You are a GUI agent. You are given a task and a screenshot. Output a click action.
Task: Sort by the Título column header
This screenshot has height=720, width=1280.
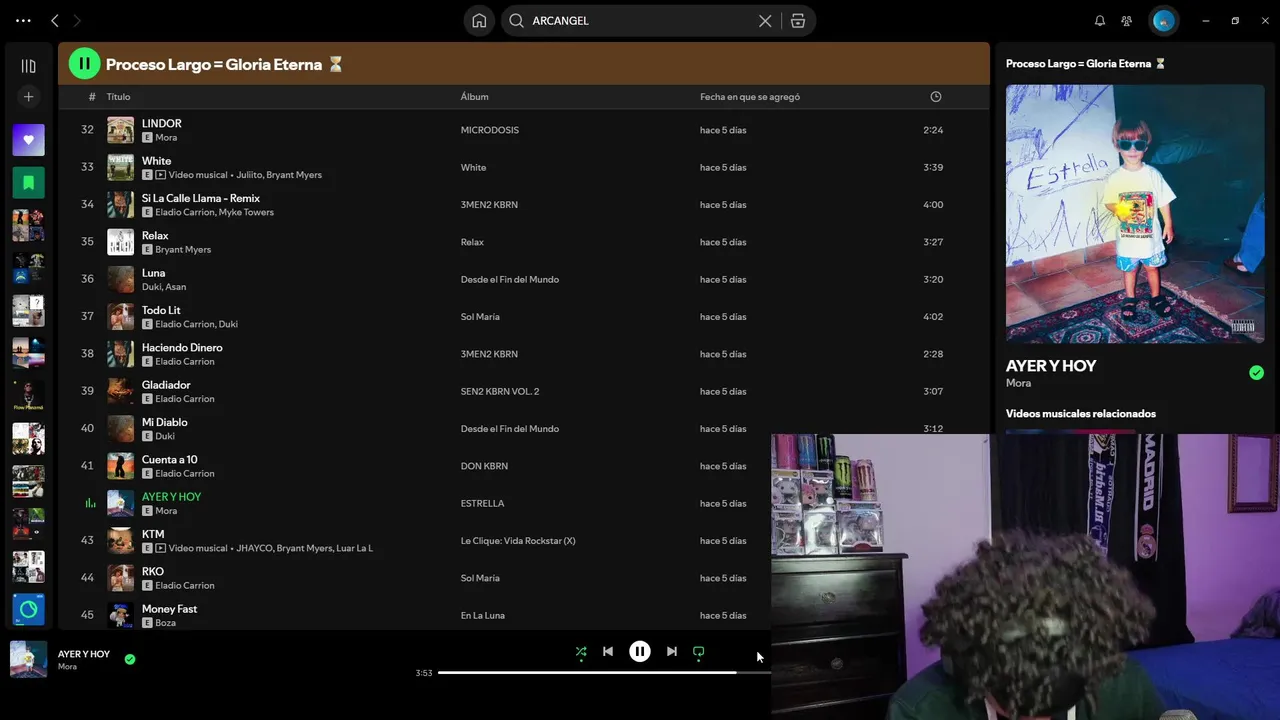coord(118,97)
